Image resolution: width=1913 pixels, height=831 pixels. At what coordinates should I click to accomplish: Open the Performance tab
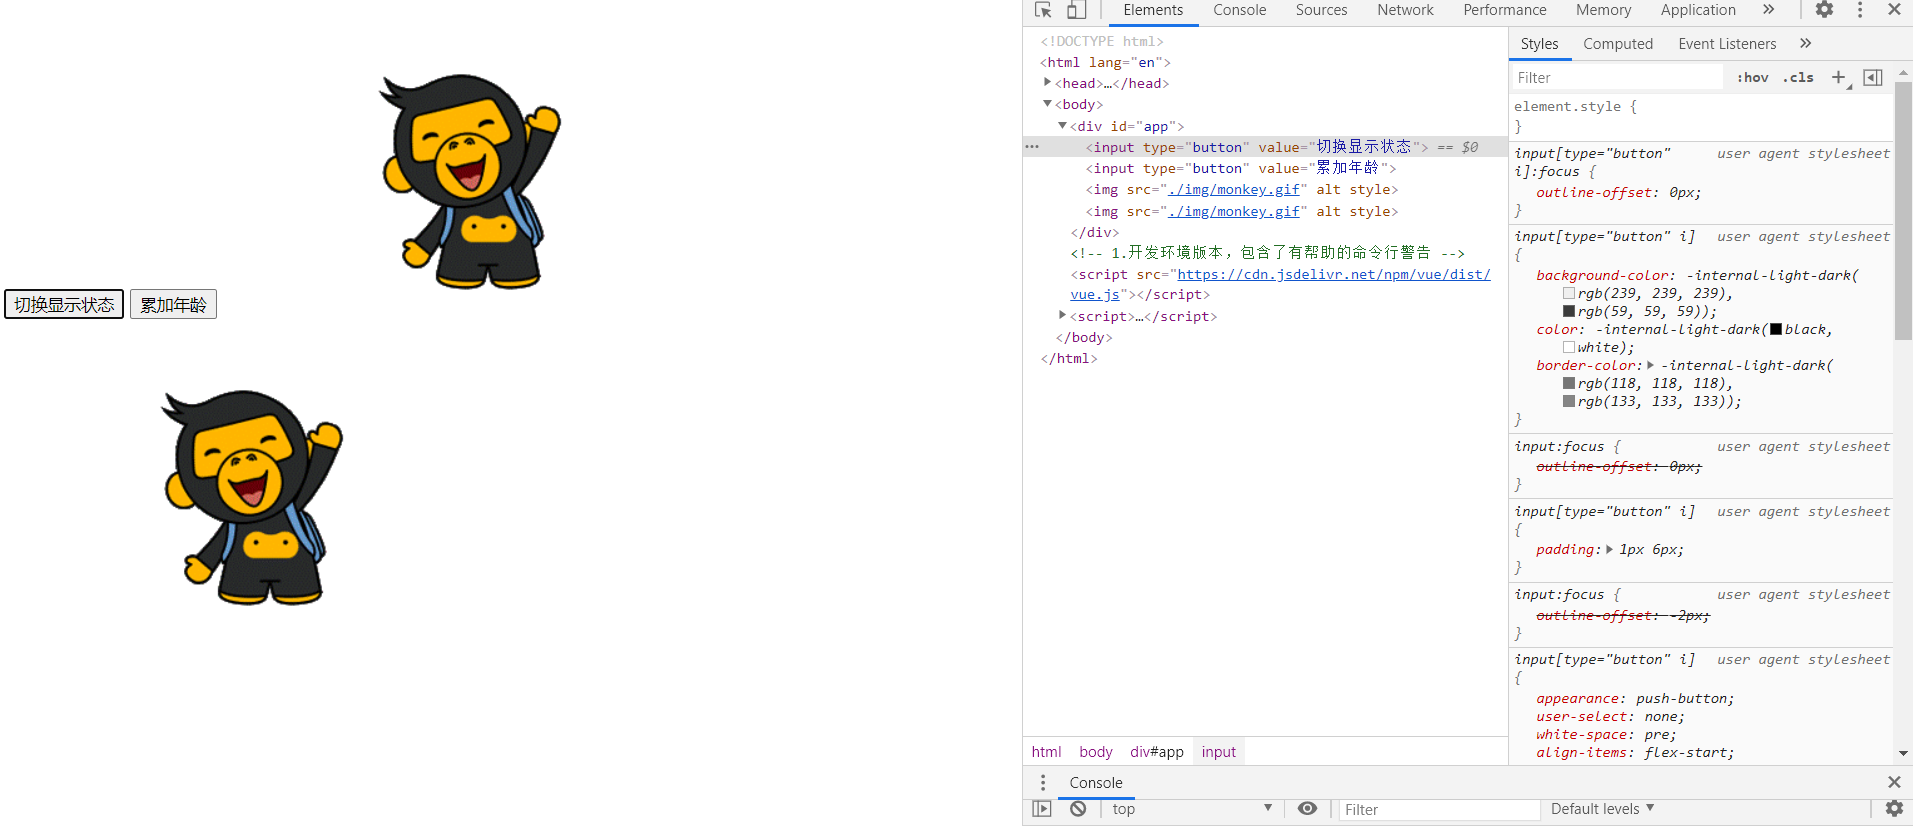[x=1505, y=10]
